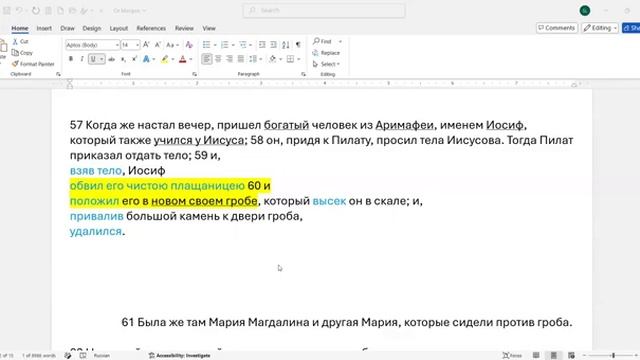Click the account avatar in title bar
The image size is (640, 360).
click(585, 11)
